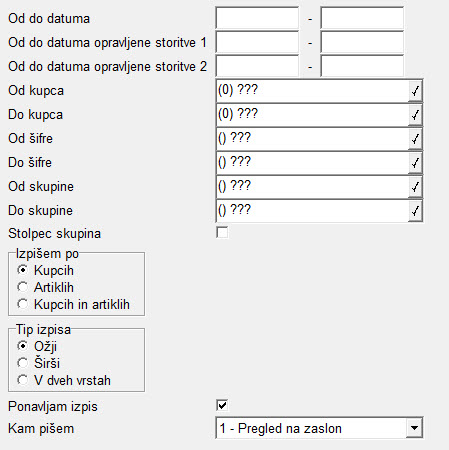Image resolution: width=449 pixels, height=450 pixels.
Task: Click end date of opravljene storitve 2
Action: pyautogui.click(x=362, y=66)
